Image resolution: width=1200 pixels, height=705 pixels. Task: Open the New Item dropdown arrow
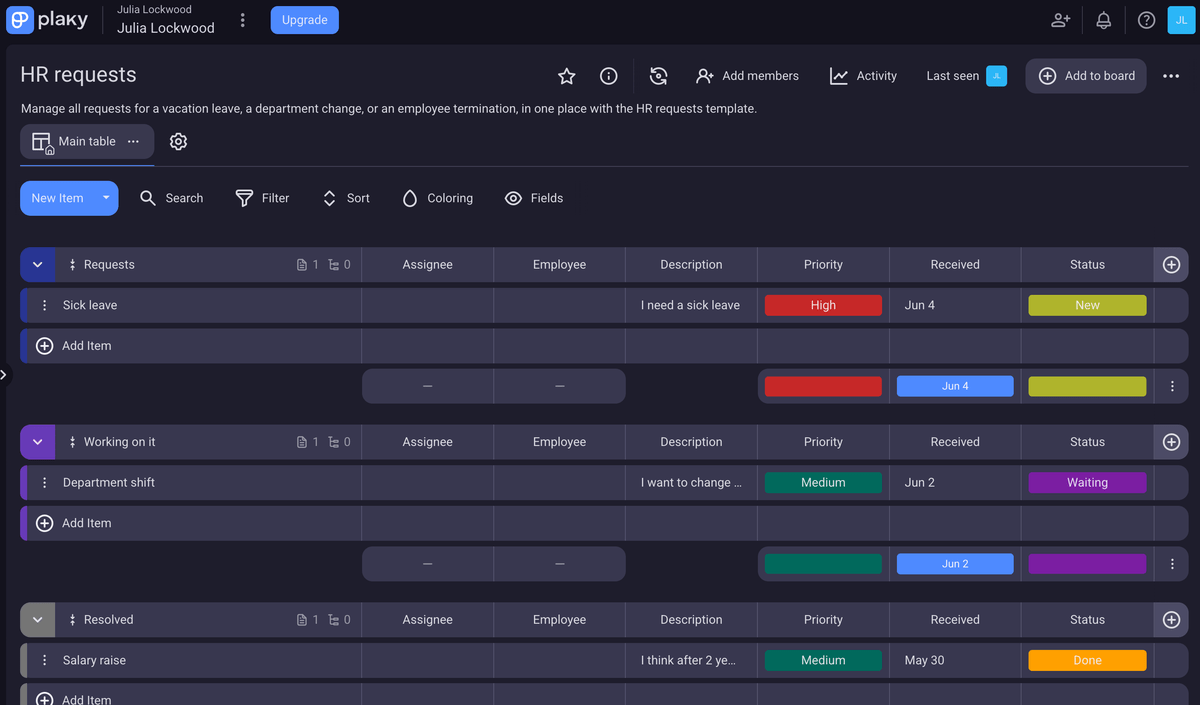pyautogui.click(x=106, y=198)
